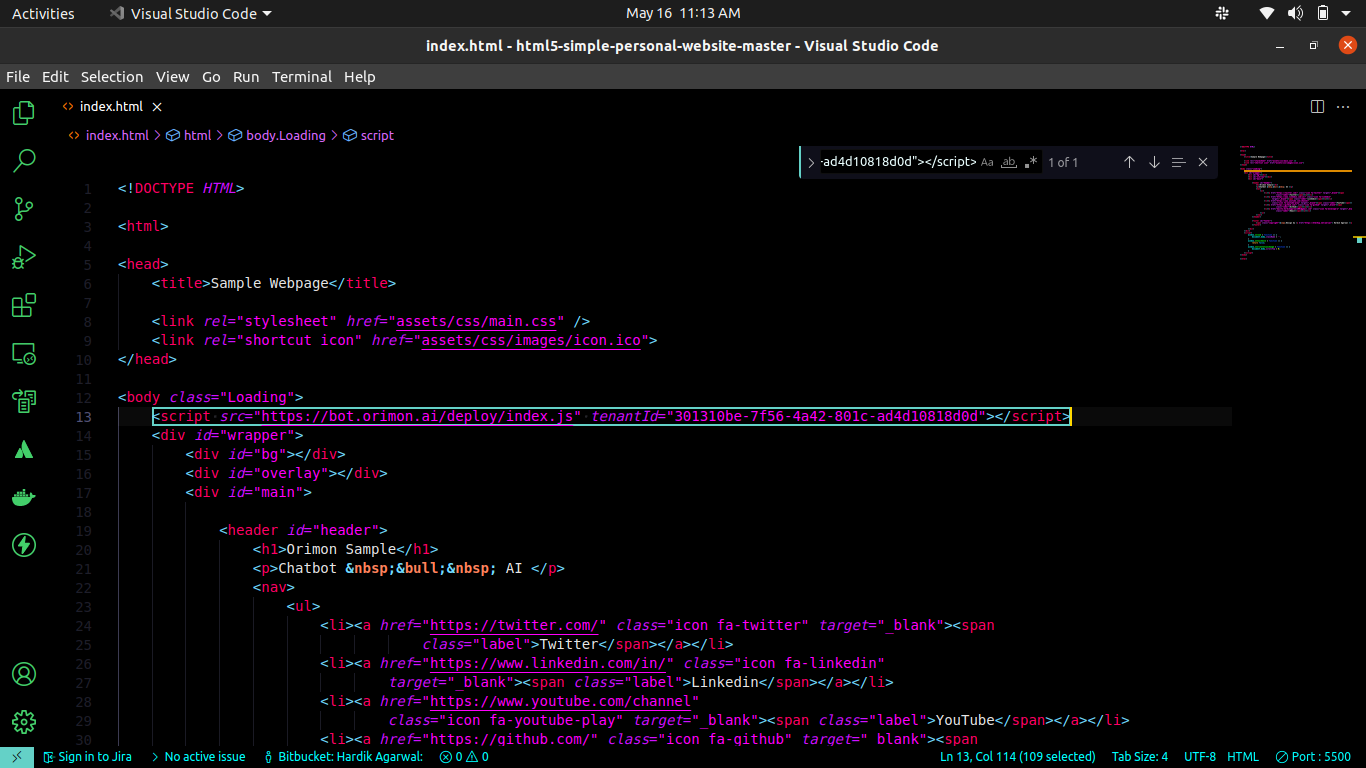Open the Docker view in activity bar

coord(24,497)
